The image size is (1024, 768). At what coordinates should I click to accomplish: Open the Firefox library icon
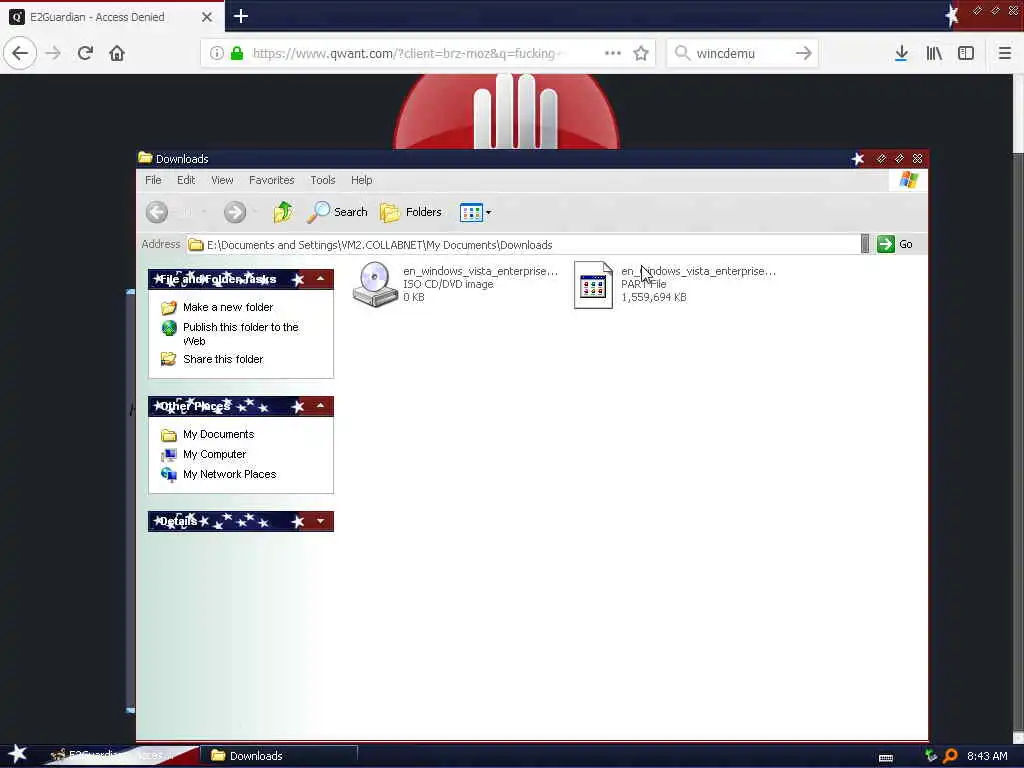coord(934,53)
